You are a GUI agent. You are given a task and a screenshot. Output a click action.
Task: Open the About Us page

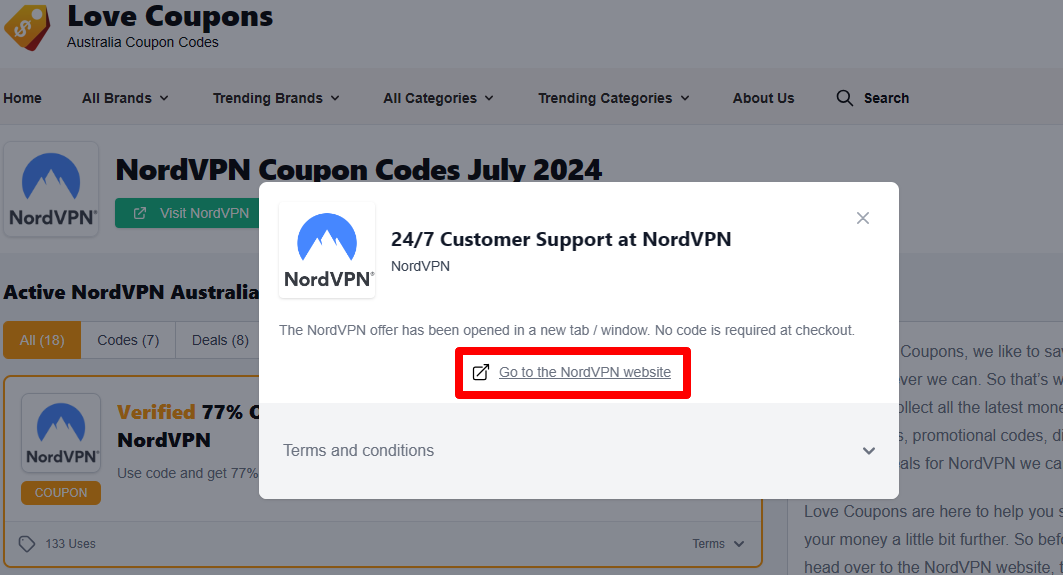tap(763, 98)
